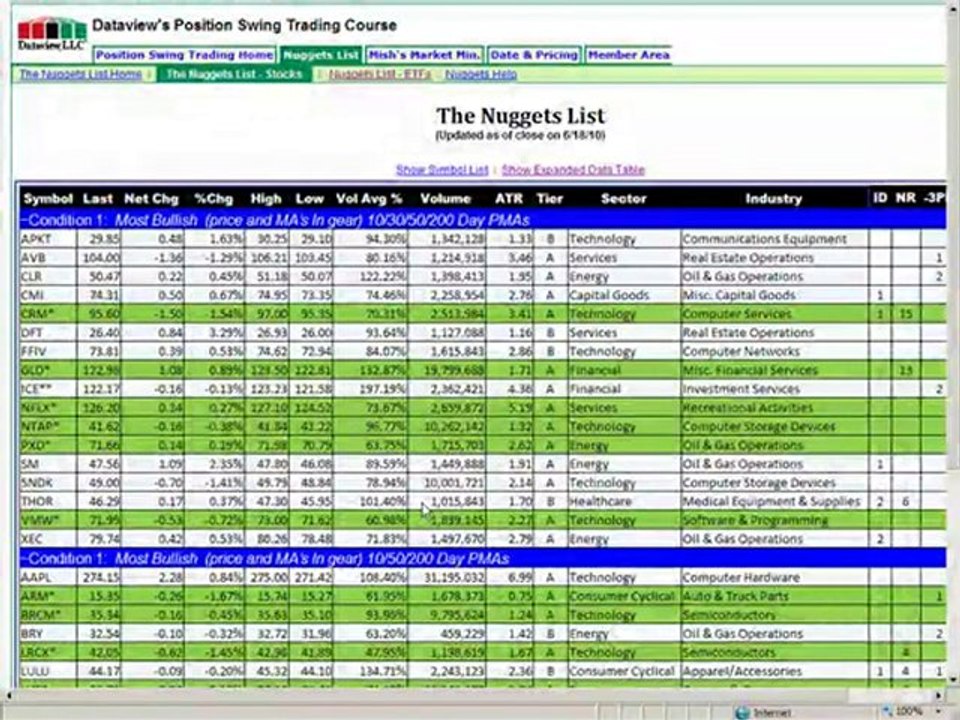960x720 pixels.
Task: Select the CMI symbol cell
Action: click(48, 295)
